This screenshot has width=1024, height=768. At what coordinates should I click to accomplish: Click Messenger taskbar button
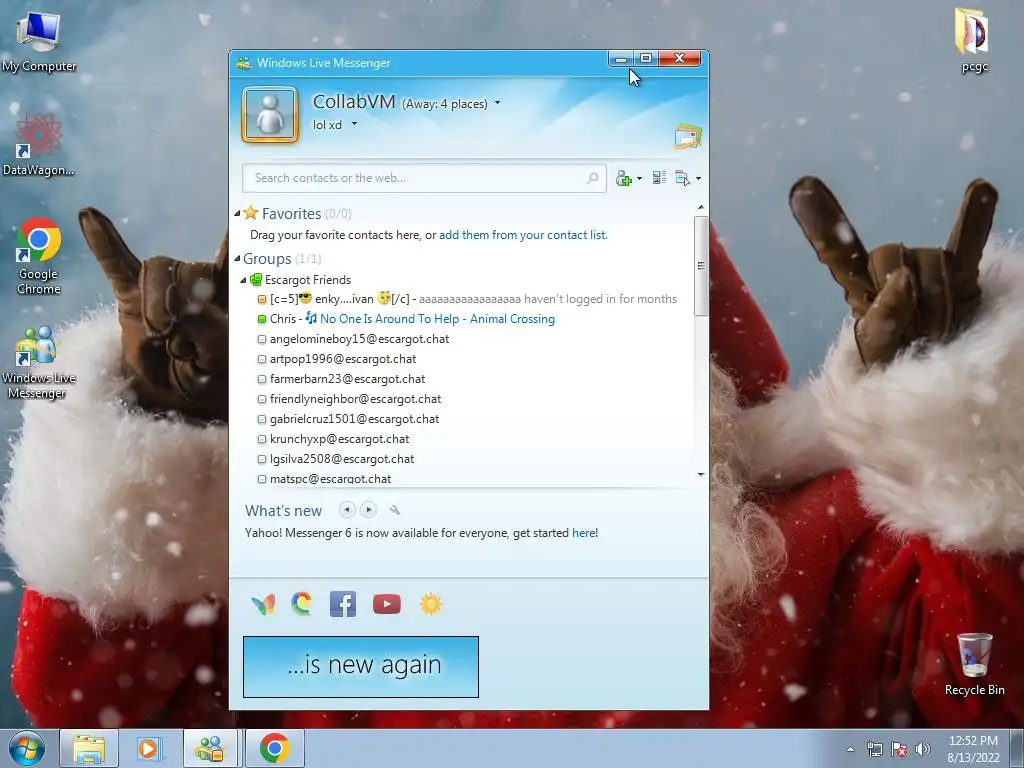click(x=210, y=748)
